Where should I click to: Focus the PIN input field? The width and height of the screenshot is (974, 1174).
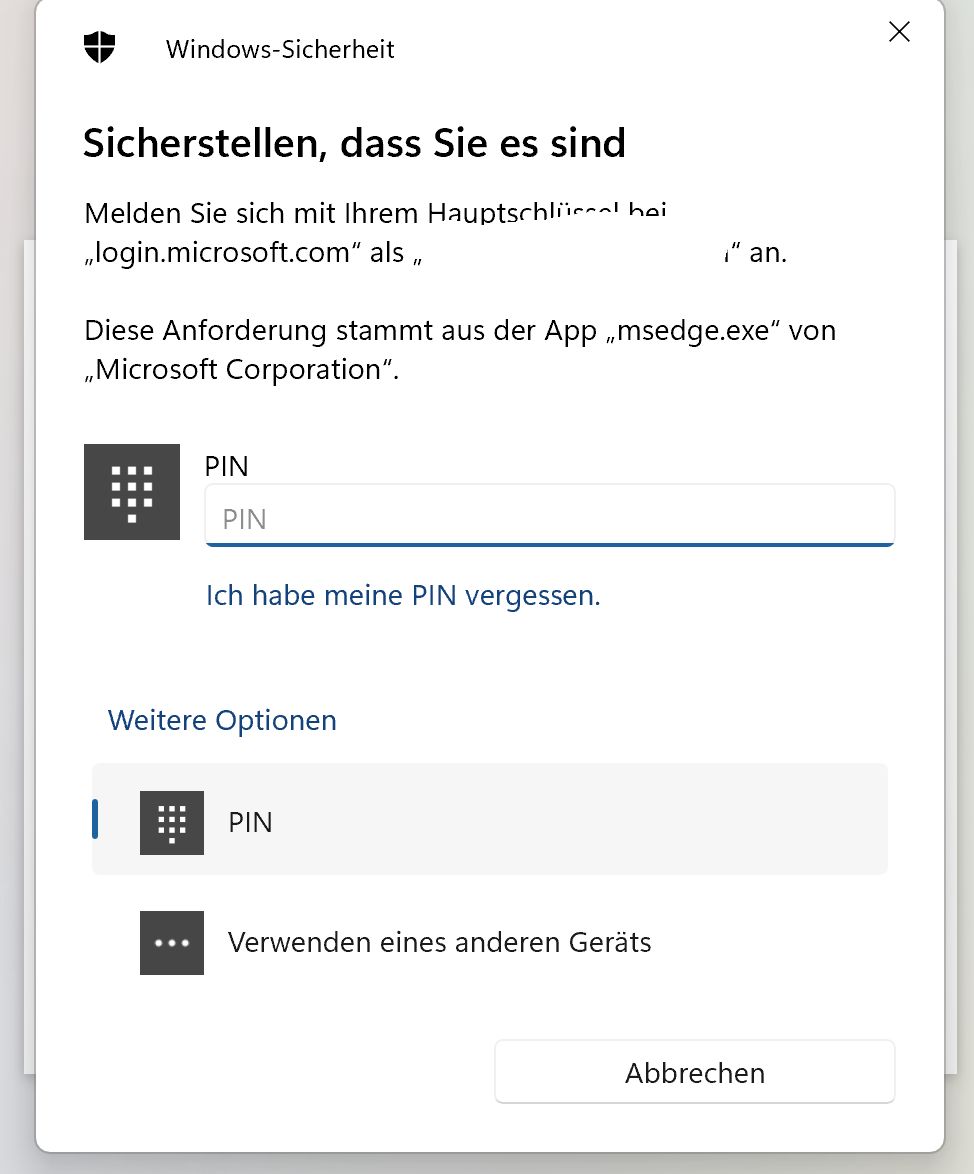(x=550, y=516)
